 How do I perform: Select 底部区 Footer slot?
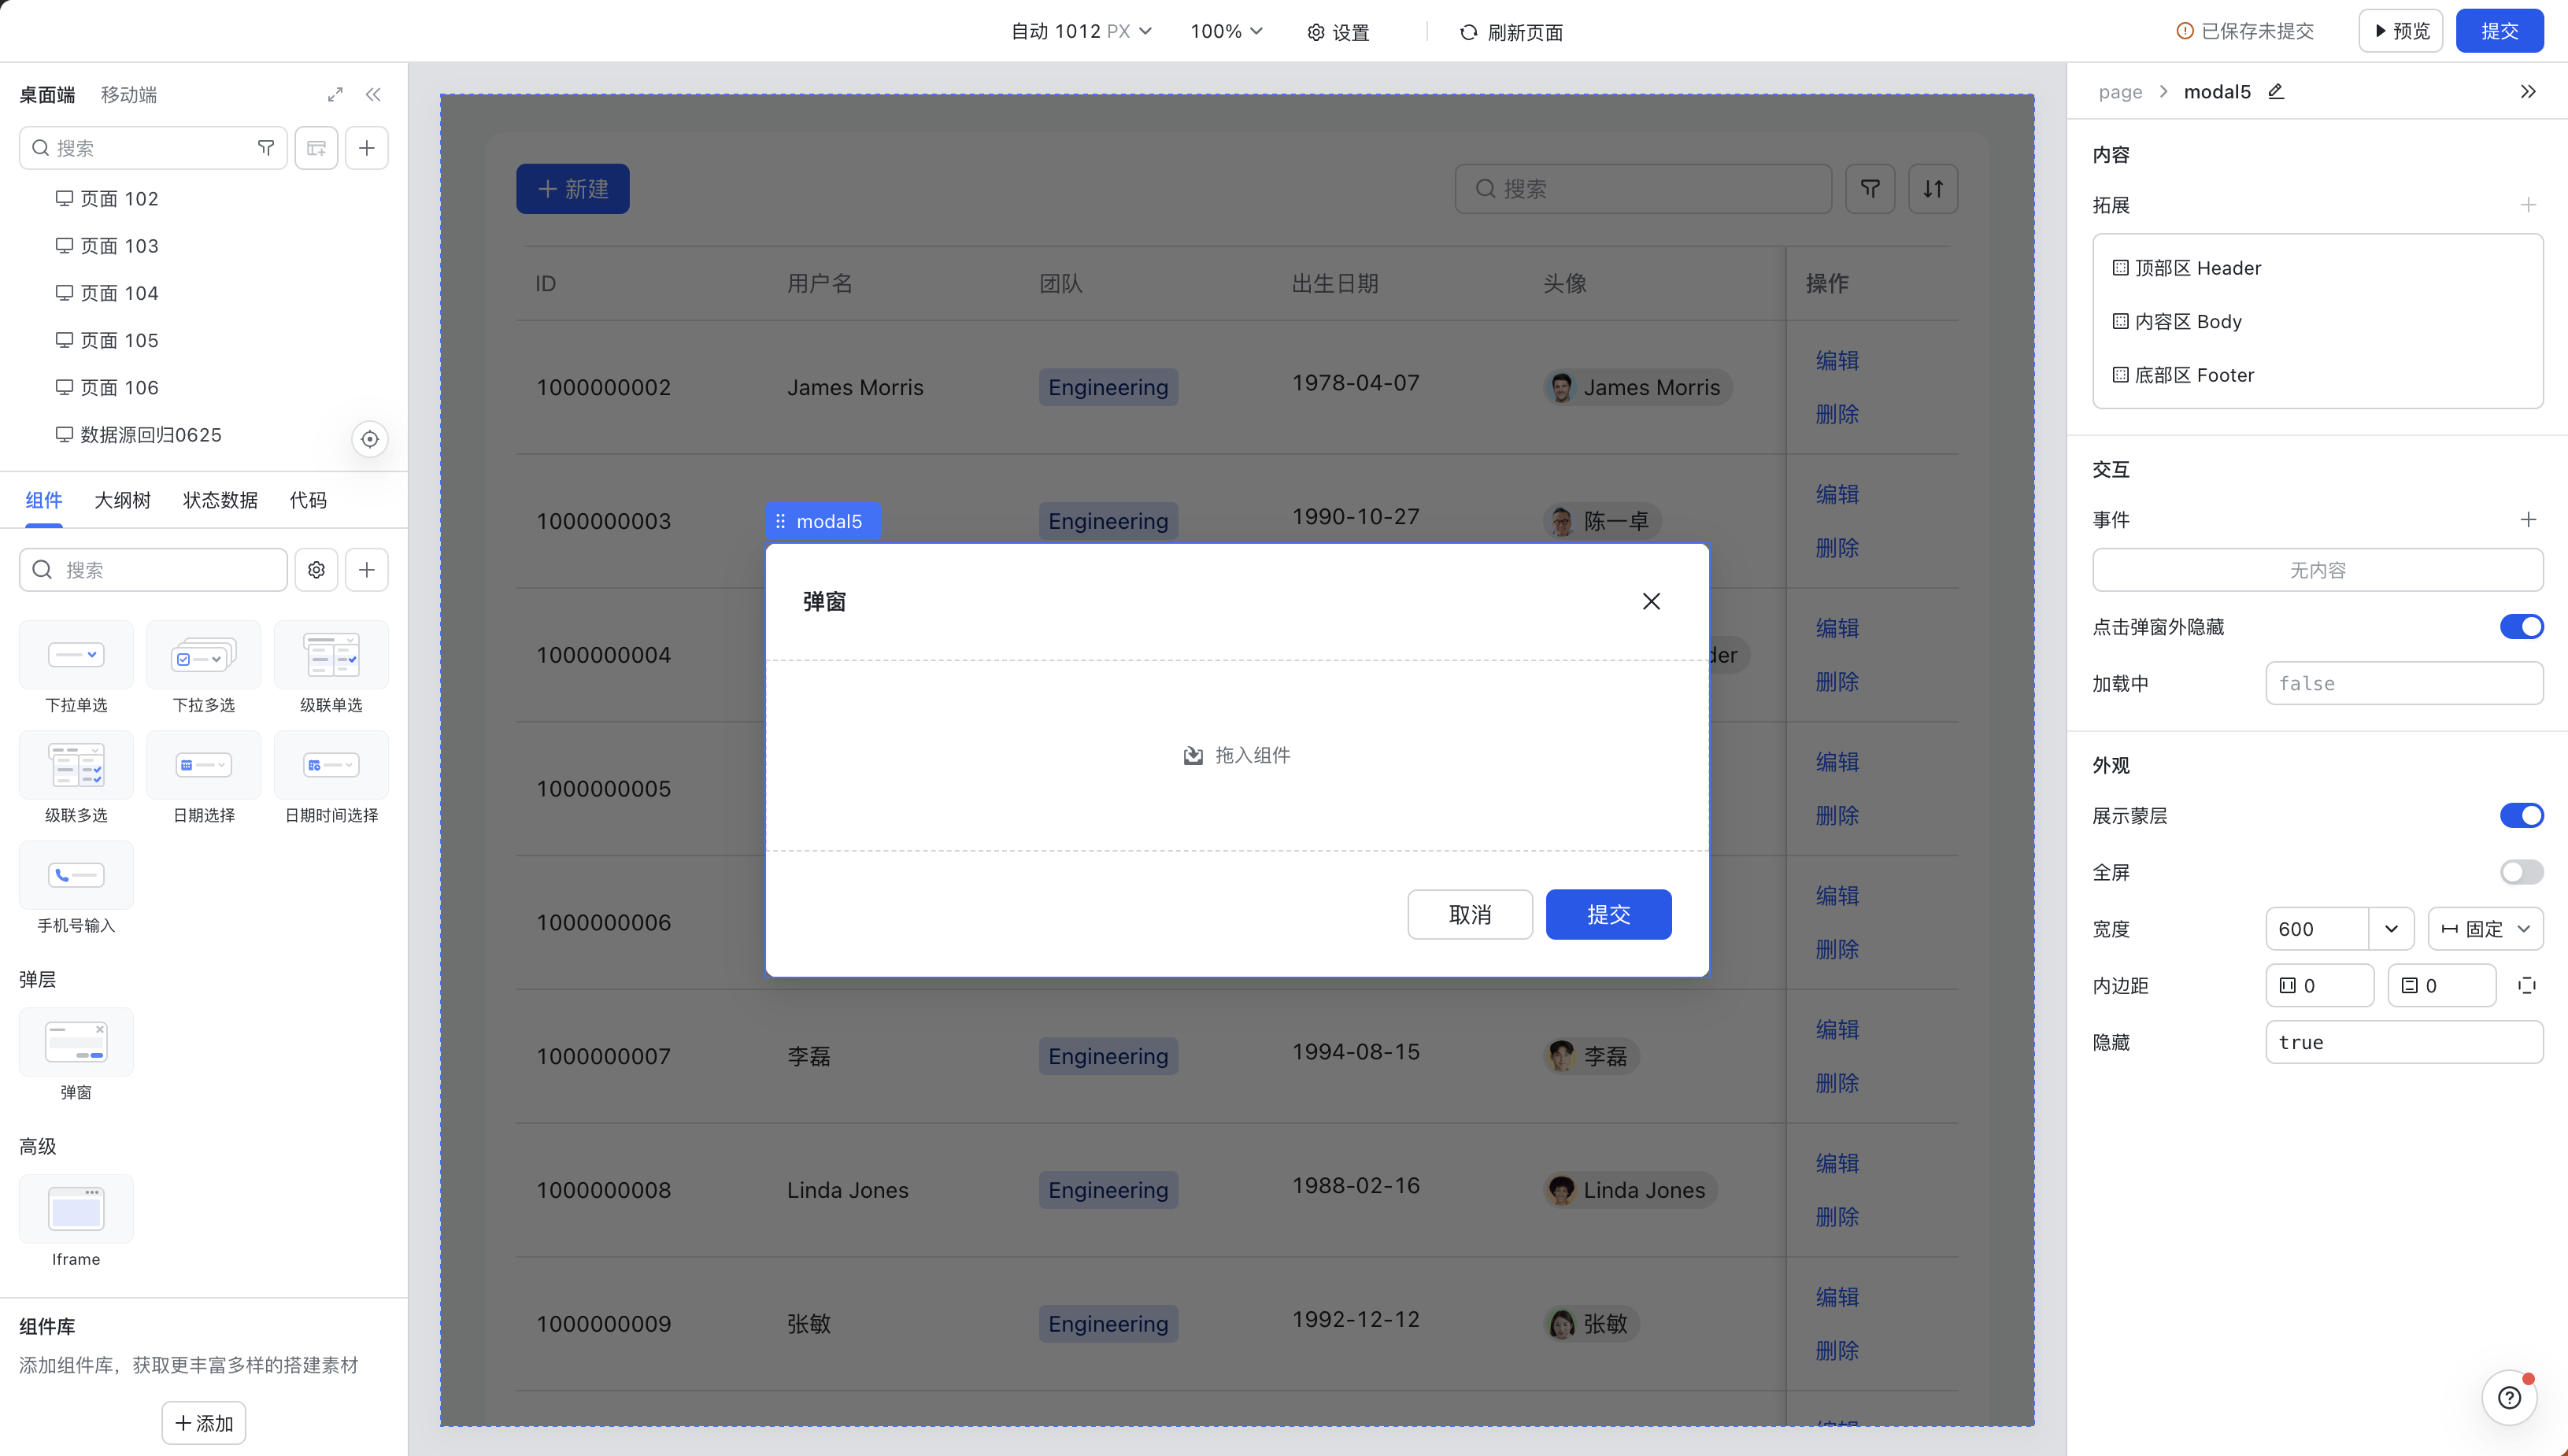click(2318, 375)
